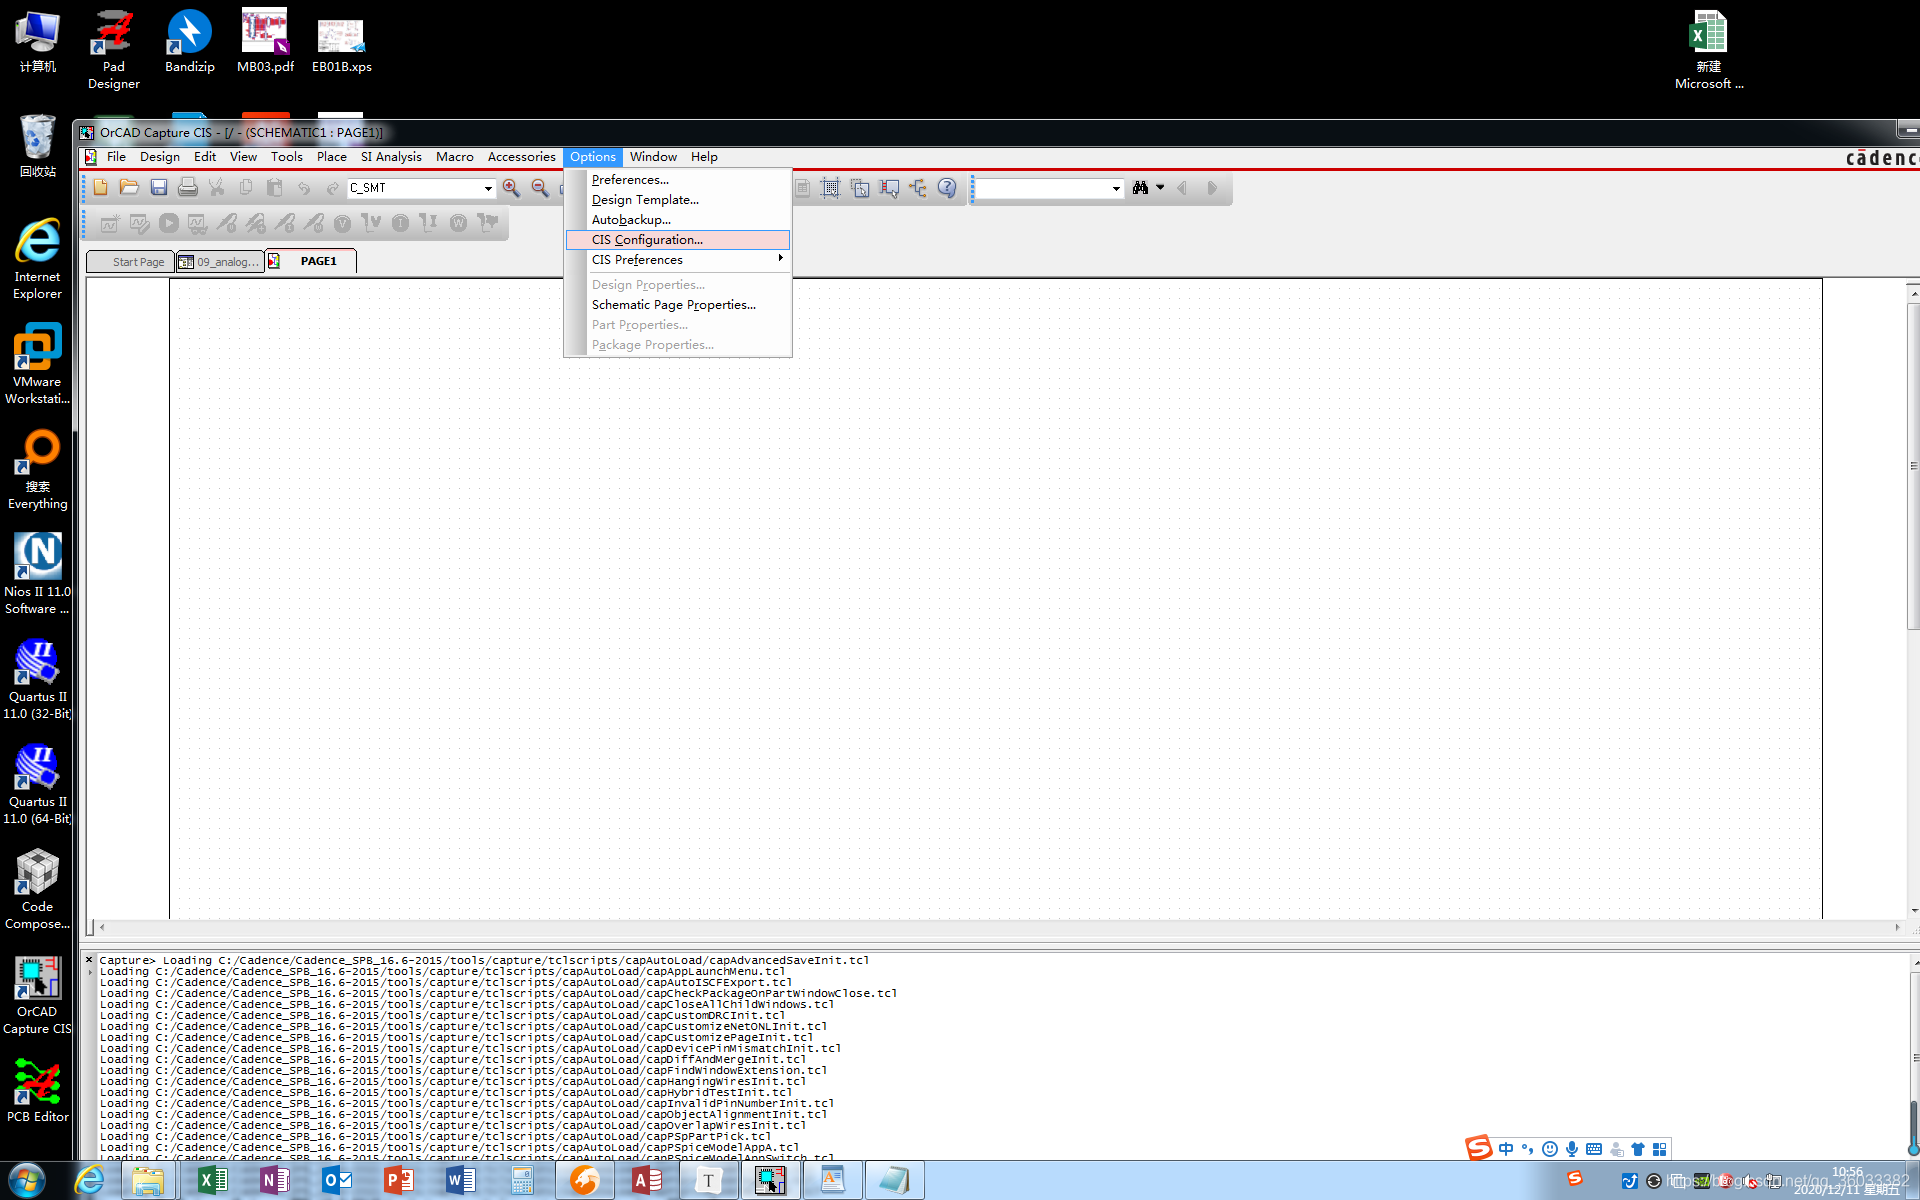Choose Schematic Page Properties option

tap(673, 305)
